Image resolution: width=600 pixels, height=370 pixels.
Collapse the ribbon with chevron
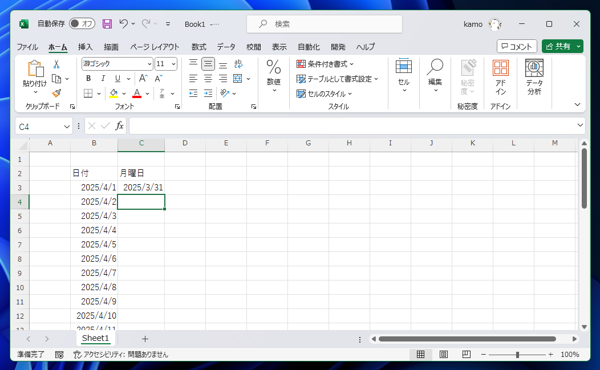[577, 104]
